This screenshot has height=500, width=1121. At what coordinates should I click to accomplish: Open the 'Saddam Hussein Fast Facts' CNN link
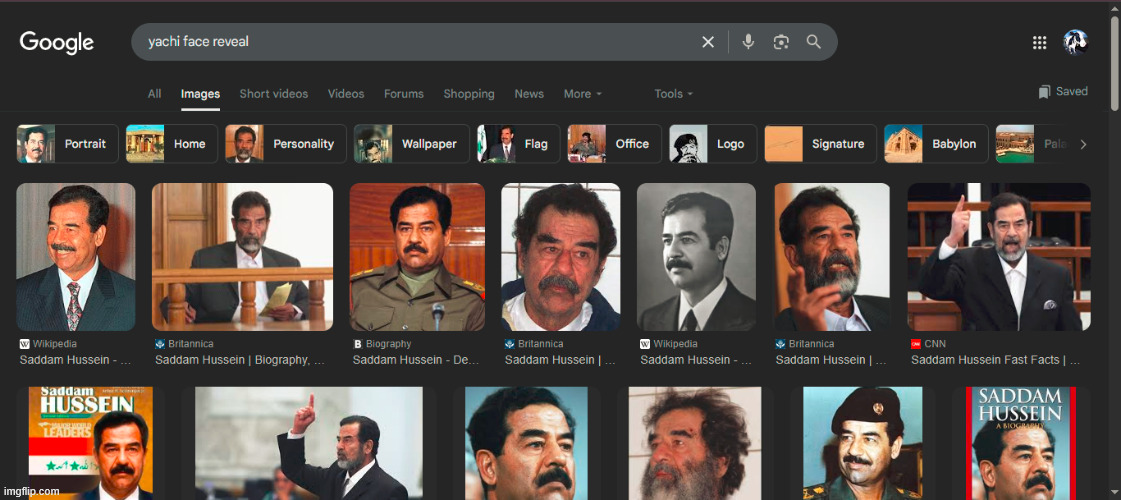(995, 360)
